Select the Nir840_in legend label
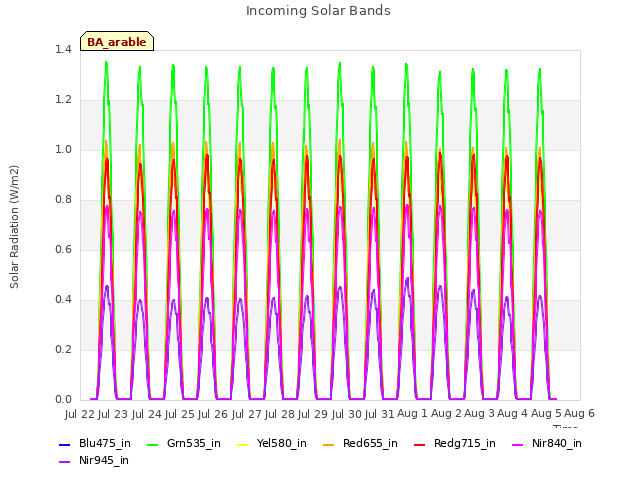640x480 pixels. point(557,443)
